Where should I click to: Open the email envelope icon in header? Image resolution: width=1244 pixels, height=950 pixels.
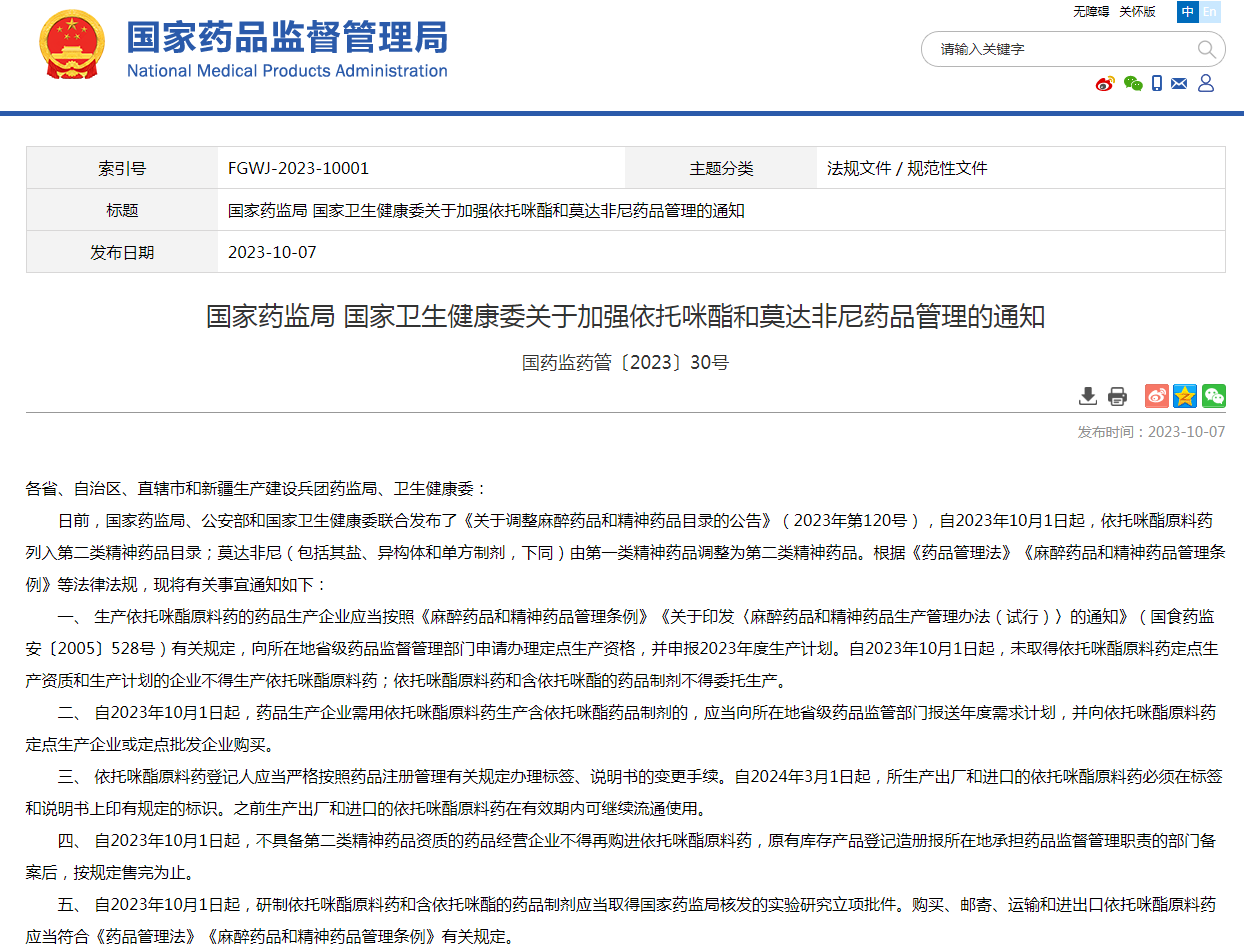[x=1179, y=84]
